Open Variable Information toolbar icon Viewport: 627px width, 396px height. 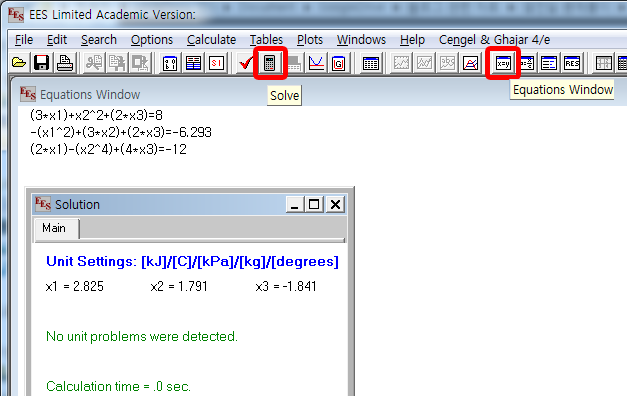pyautogui.click(x=170, y=63)
